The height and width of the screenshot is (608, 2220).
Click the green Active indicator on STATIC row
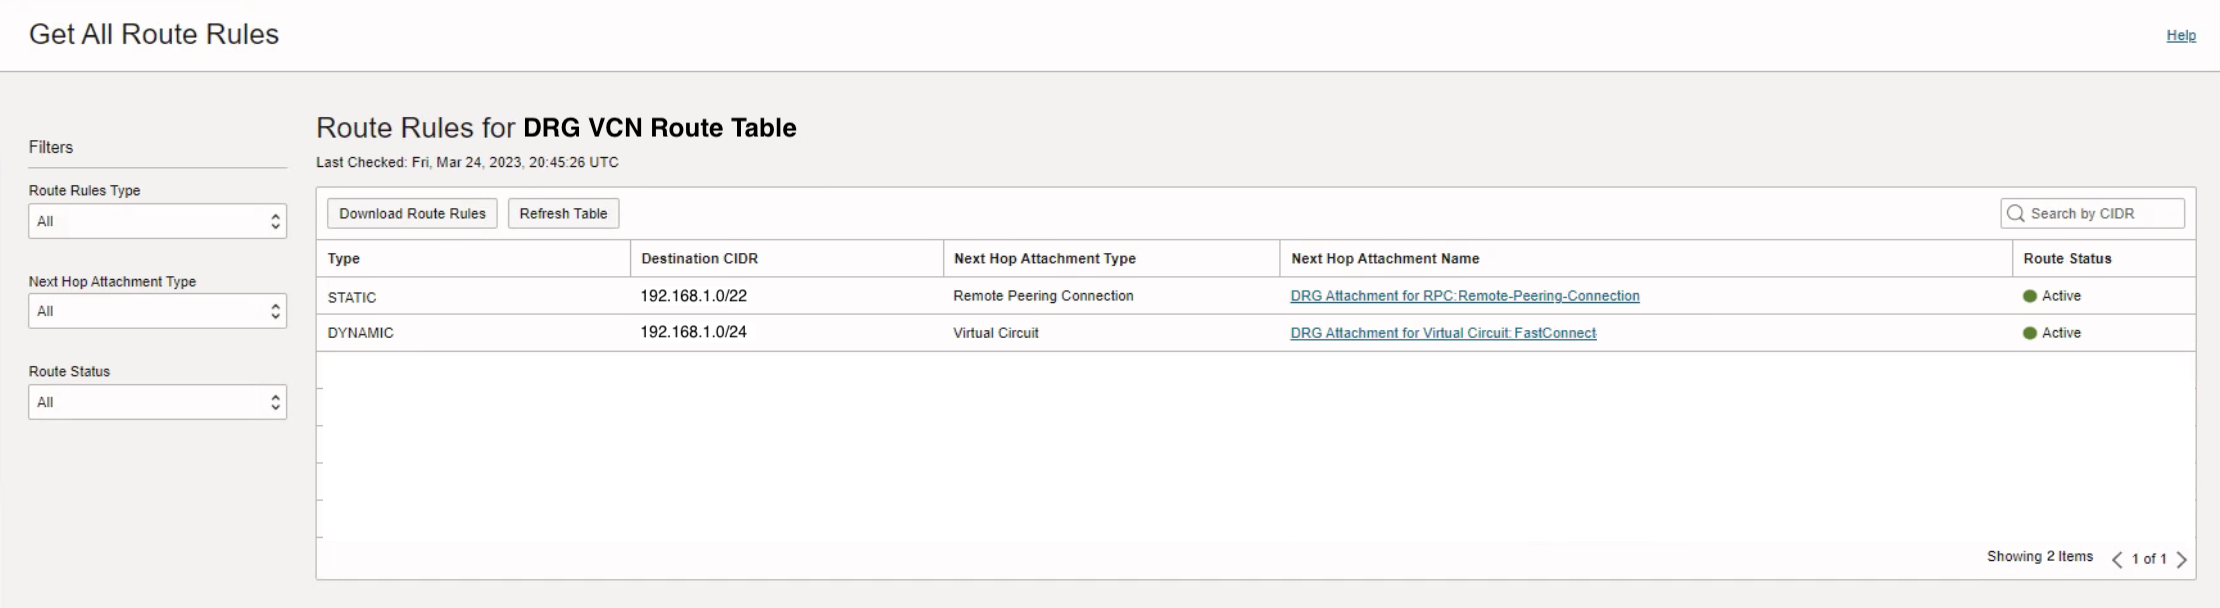(2029, 296)
